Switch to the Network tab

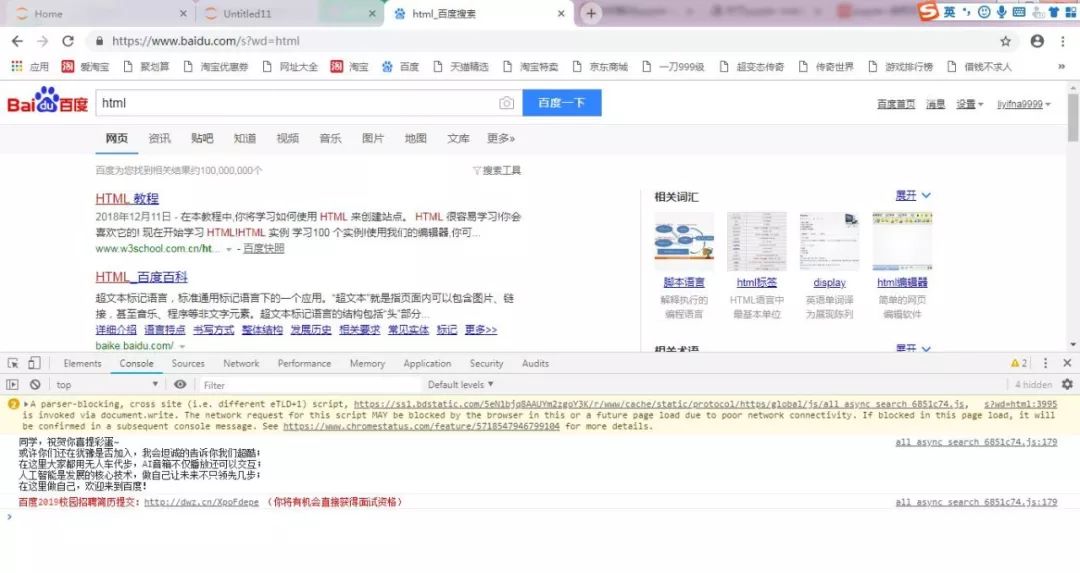(x=241, y=363)
